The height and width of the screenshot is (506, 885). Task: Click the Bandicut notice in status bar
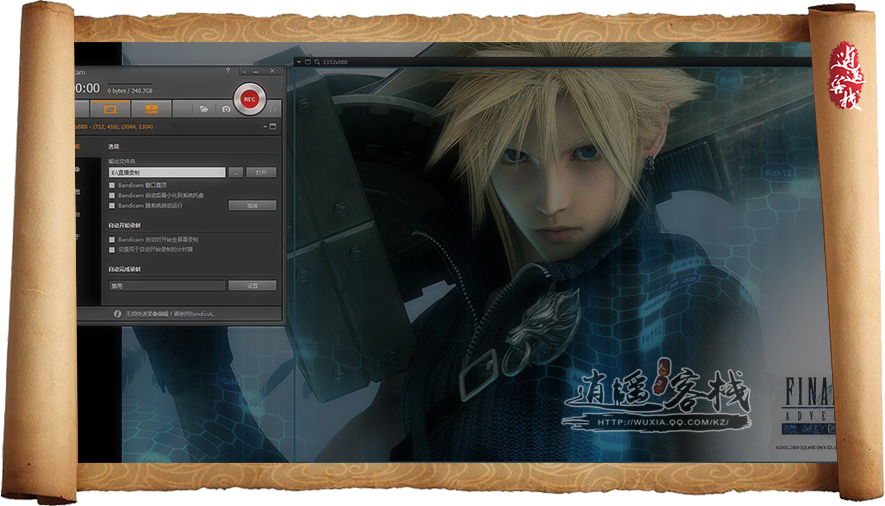point(169,314)
